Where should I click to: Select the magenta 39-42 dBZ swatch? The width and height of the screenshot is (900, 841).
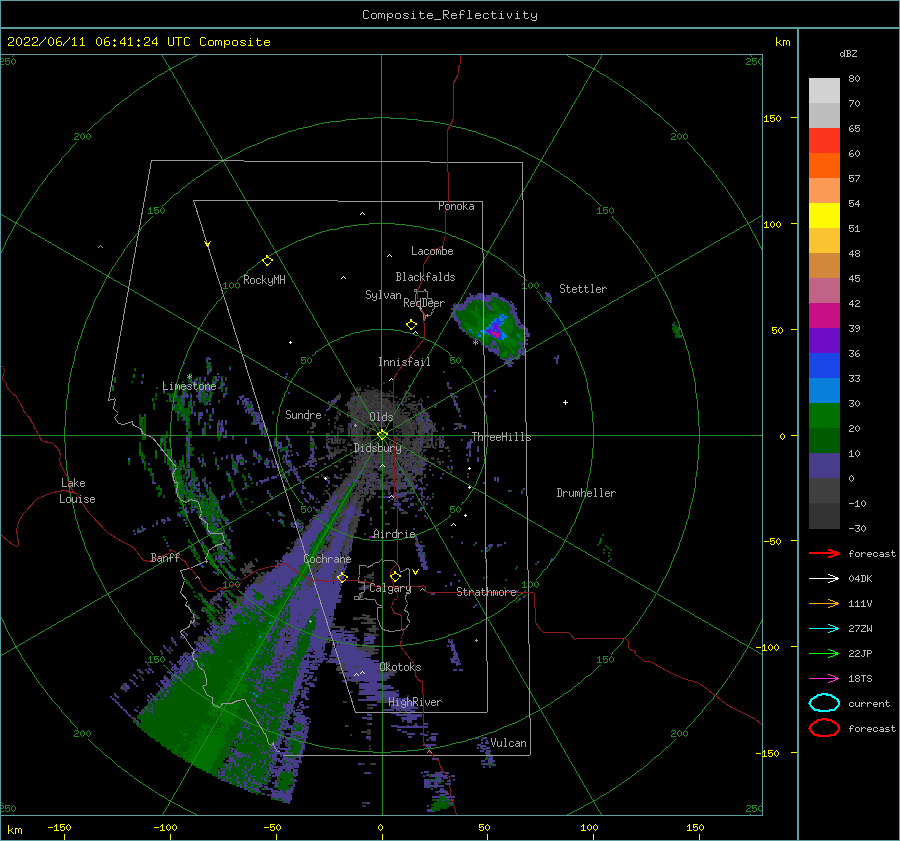(824, 315)
